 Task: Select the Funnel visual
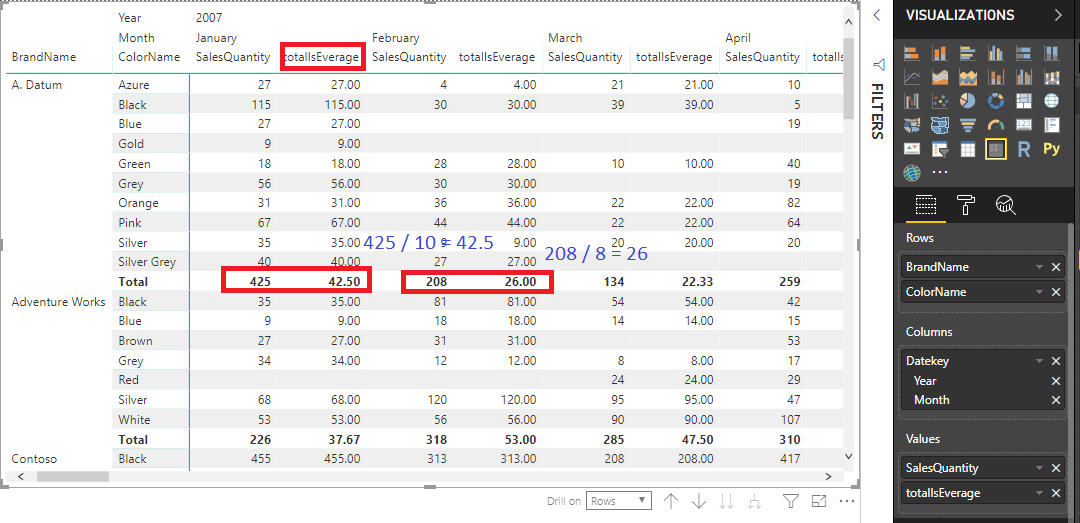click(968, 125)
